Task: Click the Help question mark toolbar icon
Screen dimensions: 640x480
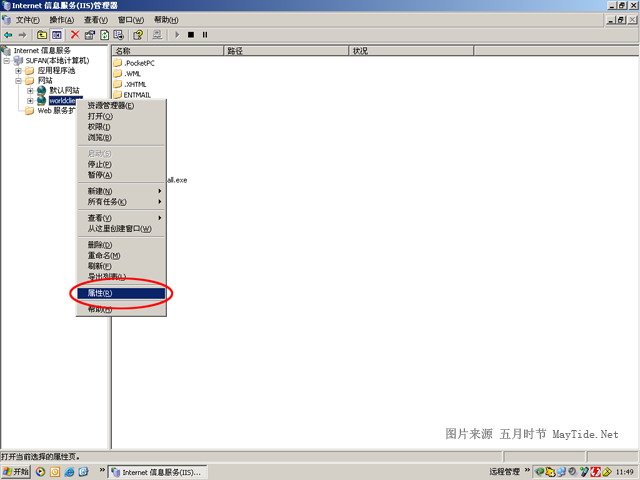Action: pos(138,34)
